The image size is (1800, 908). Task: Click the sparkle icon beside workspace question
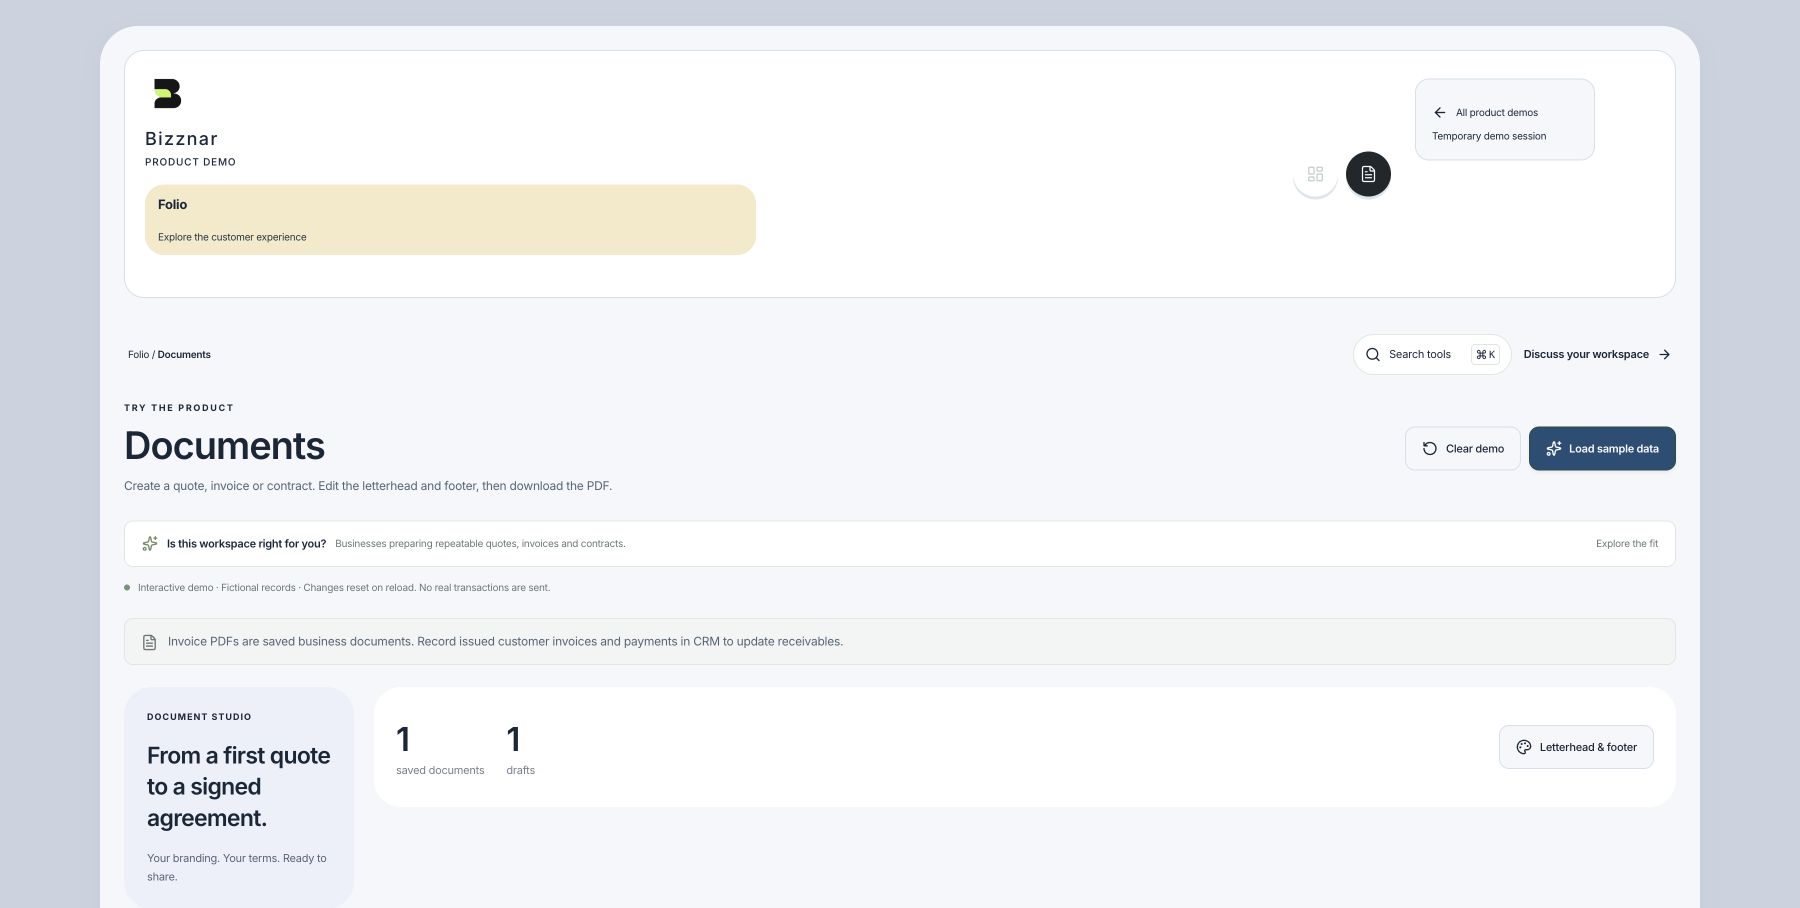150,544
